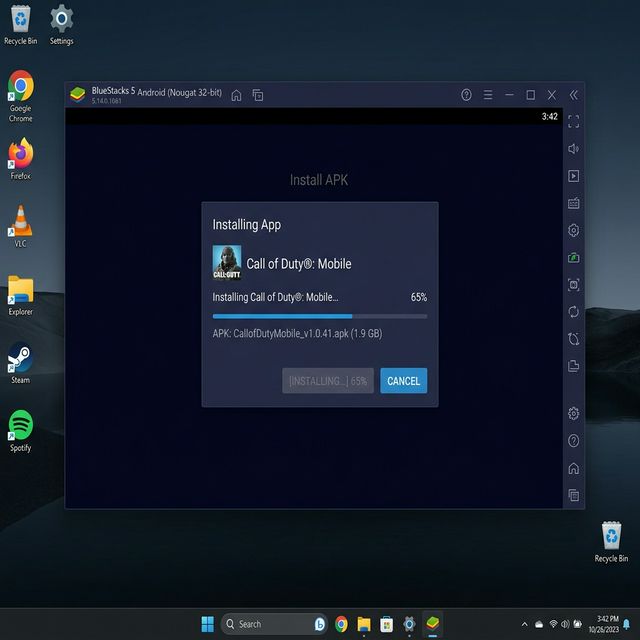The image size is (640, 640).
Task: Click the sidebar play-button media icon
Action: pos(573,176)
